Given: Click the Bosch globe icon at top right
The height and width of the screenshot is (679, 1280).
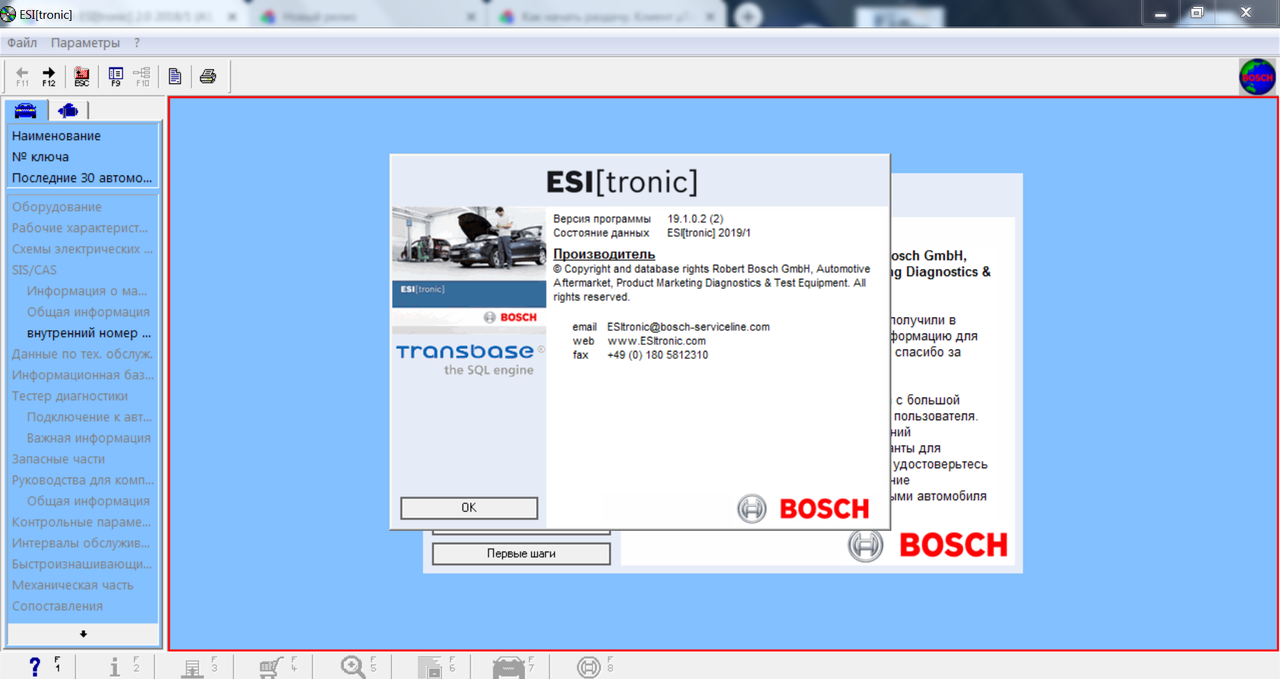Looking at the screenshot, I should pyautogui.click(x=1257, y=77).
